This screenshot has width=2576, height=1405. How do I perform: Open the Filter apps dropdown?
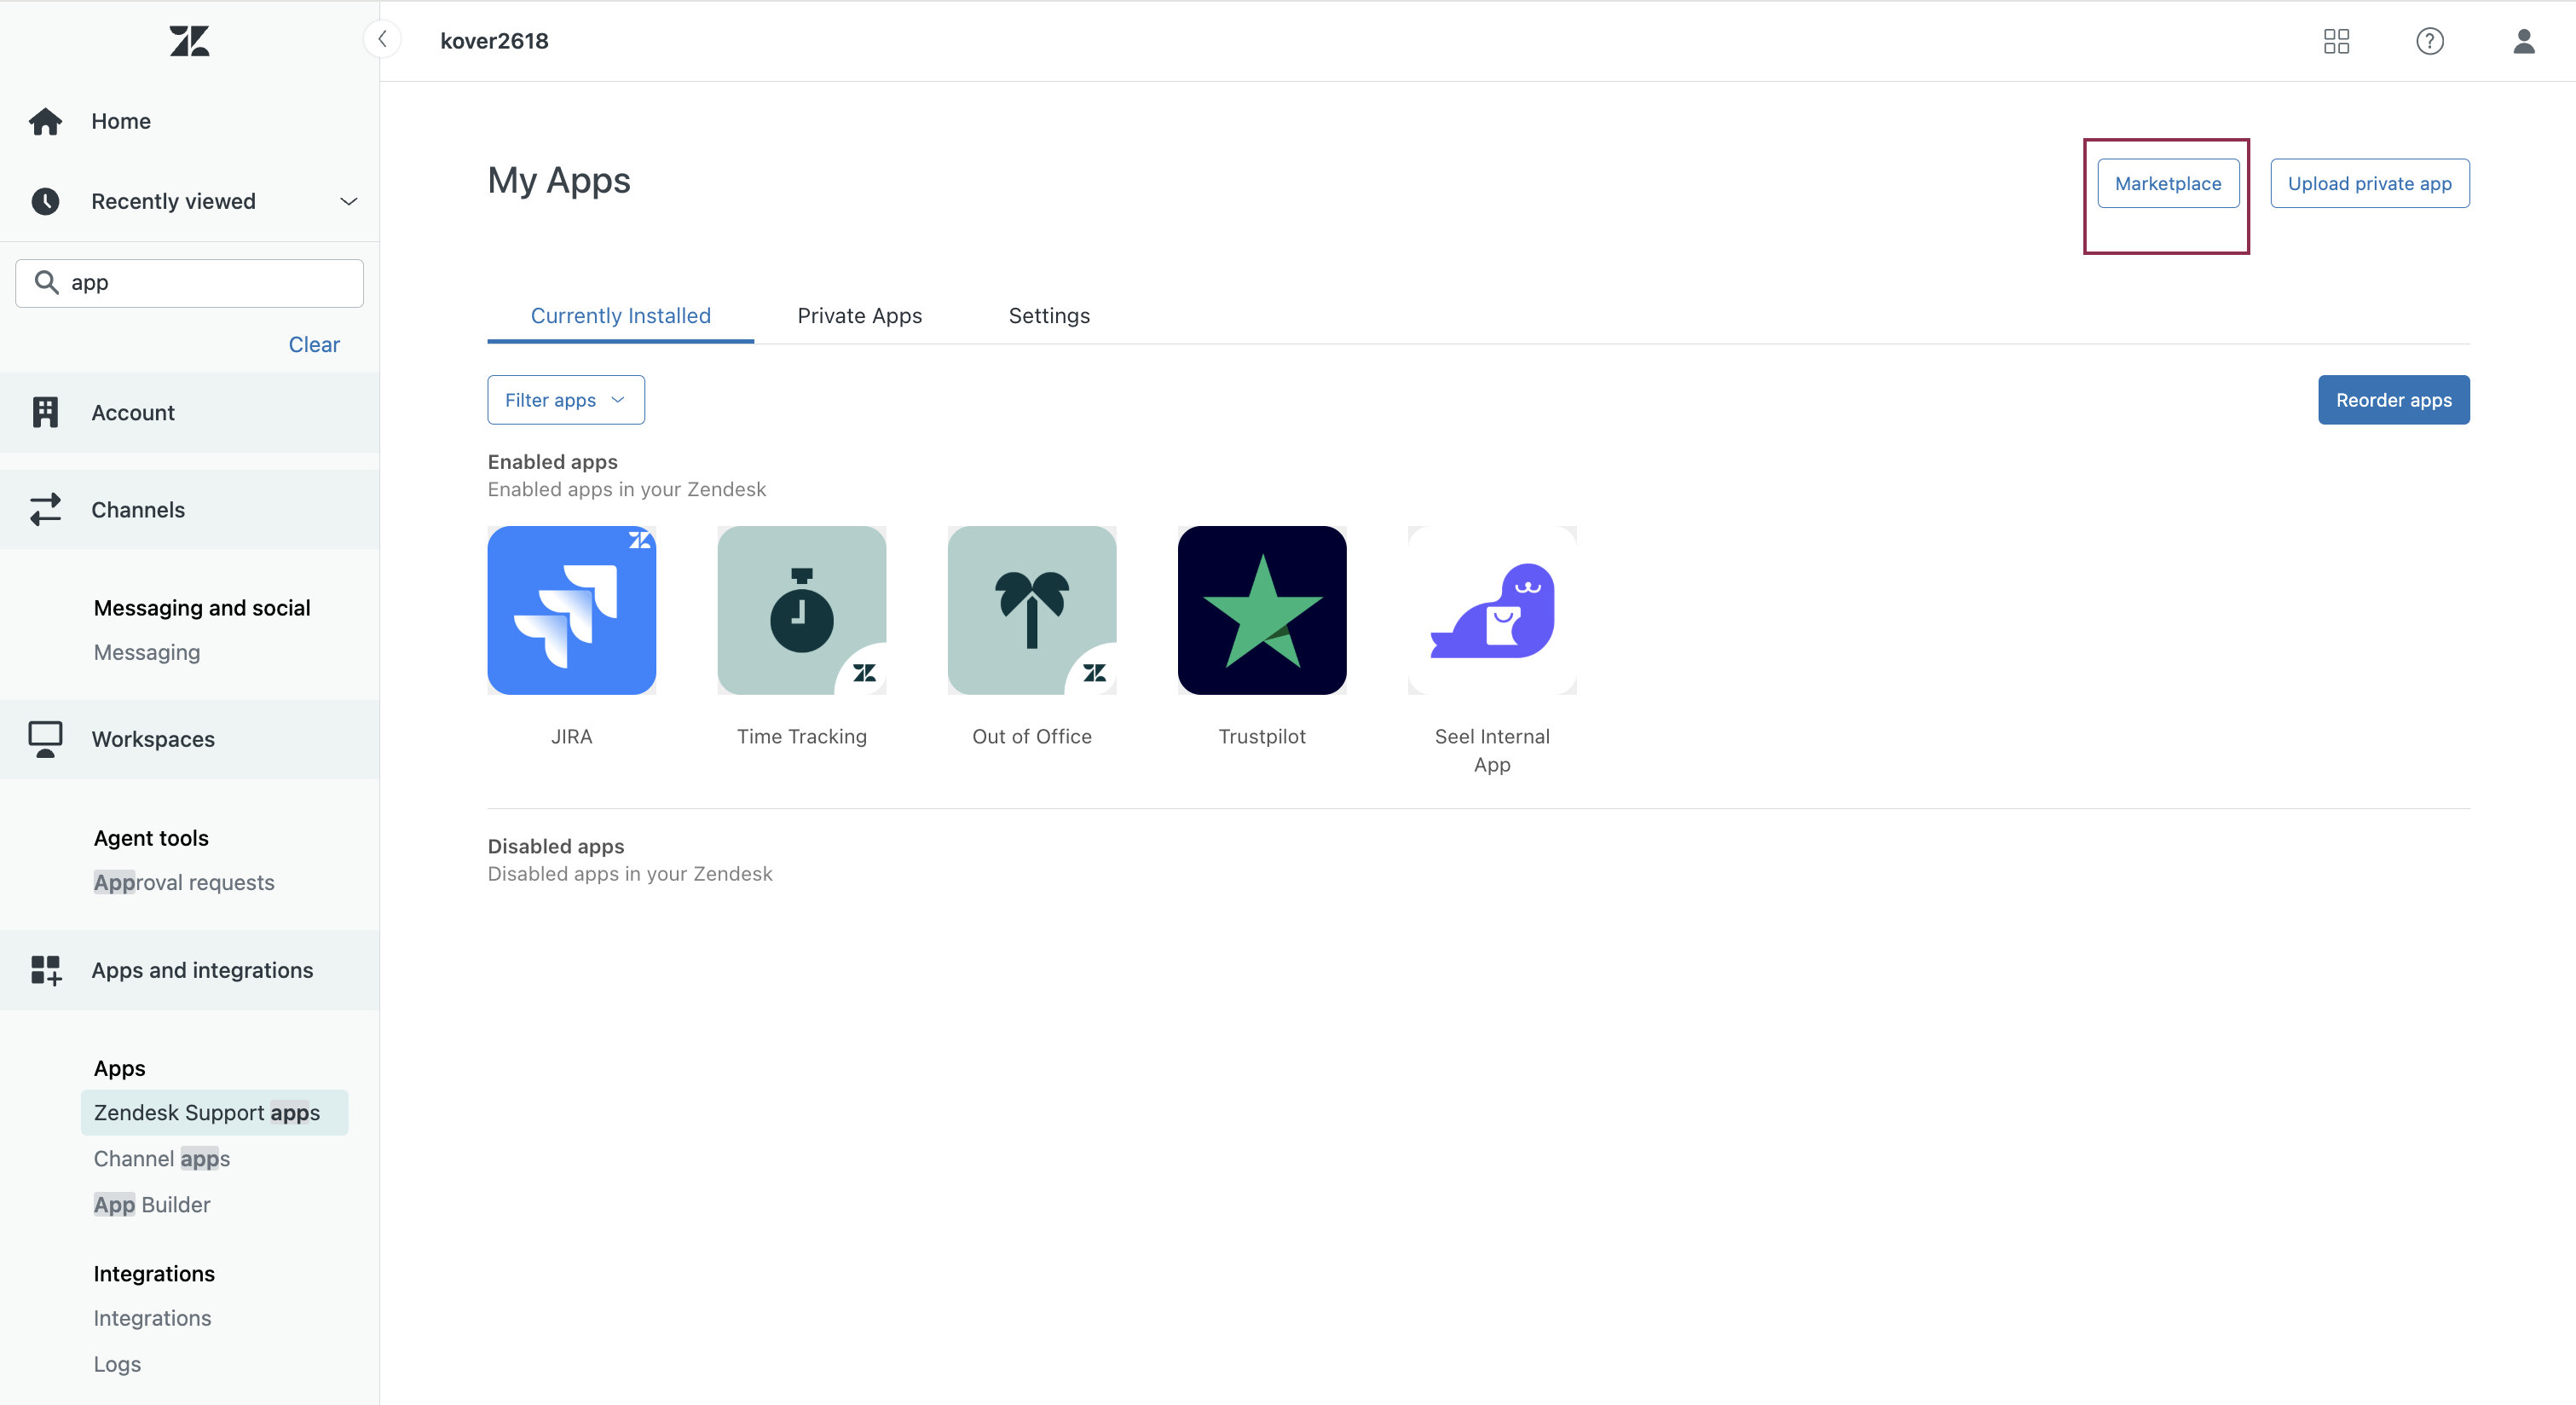[565, 400]
